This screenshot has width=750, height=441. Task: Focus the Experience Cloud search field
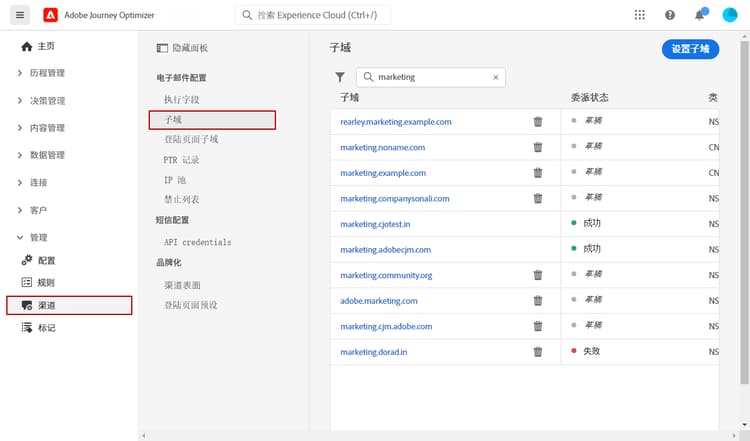pyautogui.click(x=312, y=15)
